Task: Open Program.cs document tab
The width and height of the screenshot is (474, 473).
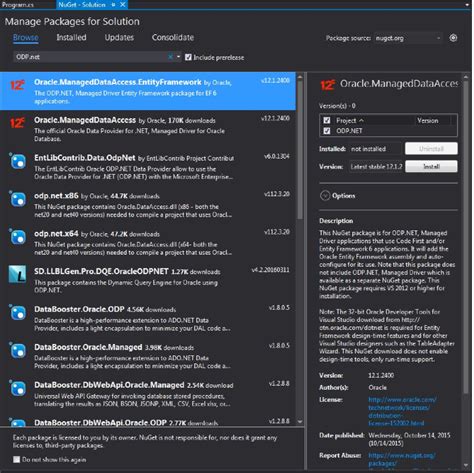Action: pyautogui.click(x=18, y=4)
